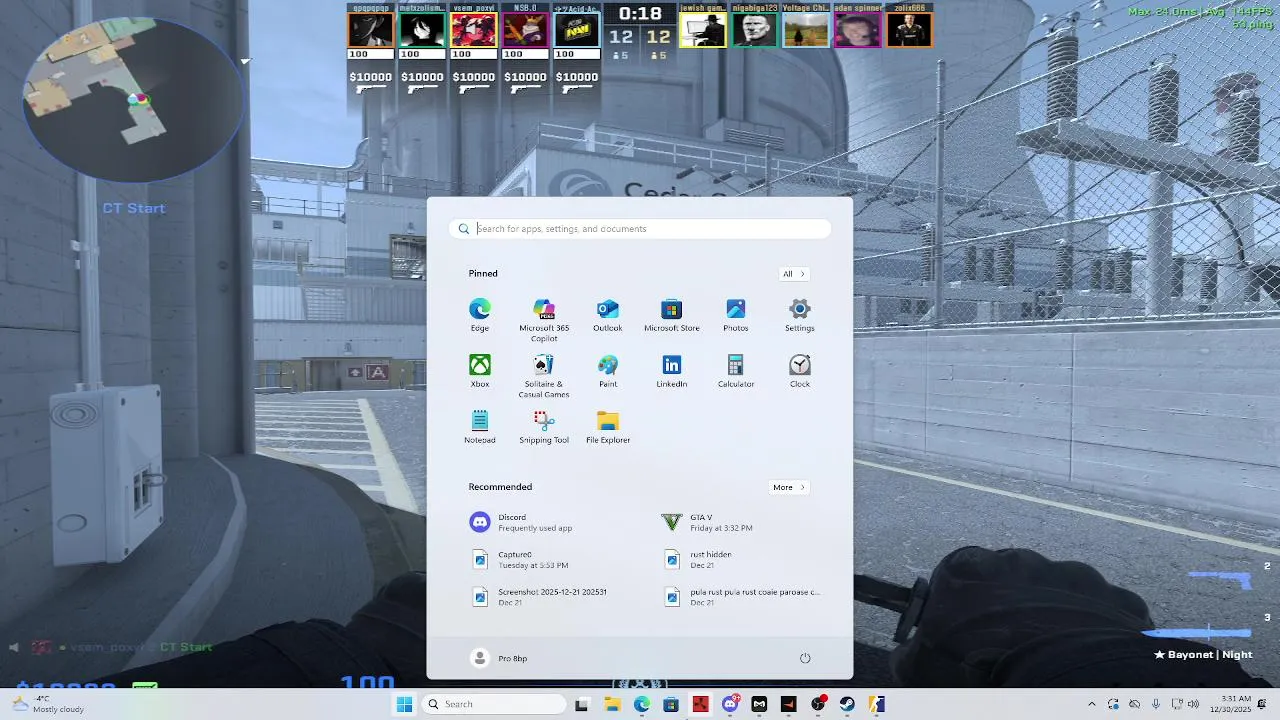Open Steam from the taskbar
This screenshot has width=1280, height=720.
coord(847,704)
